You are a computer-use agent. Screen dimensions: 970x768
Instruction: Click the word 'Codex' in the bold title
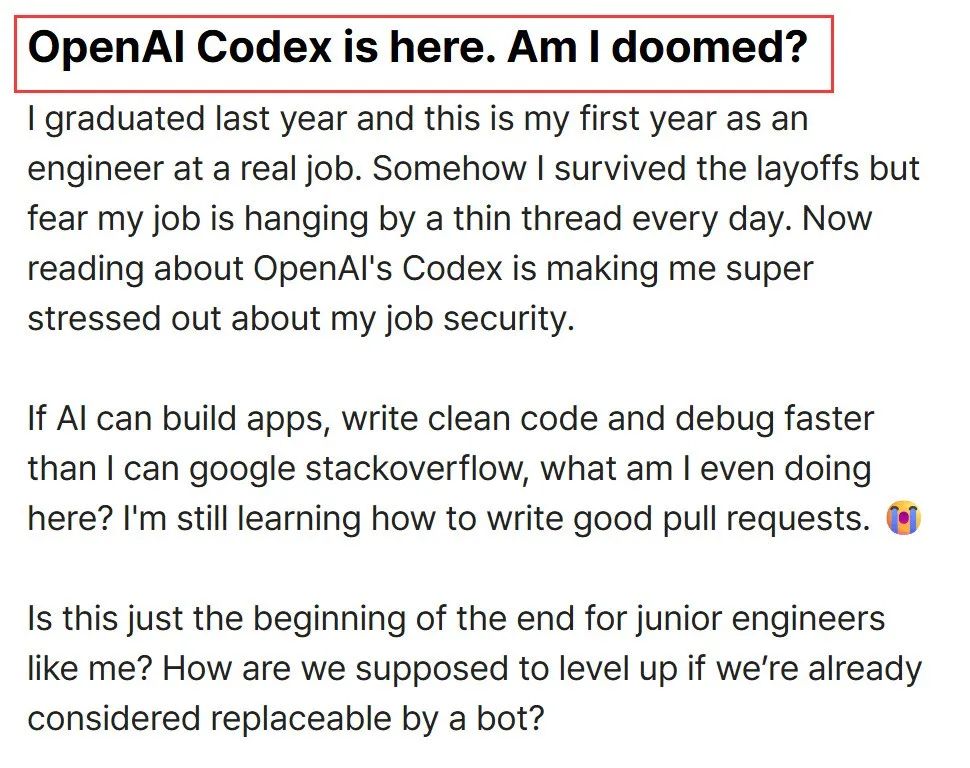(265, 47)
